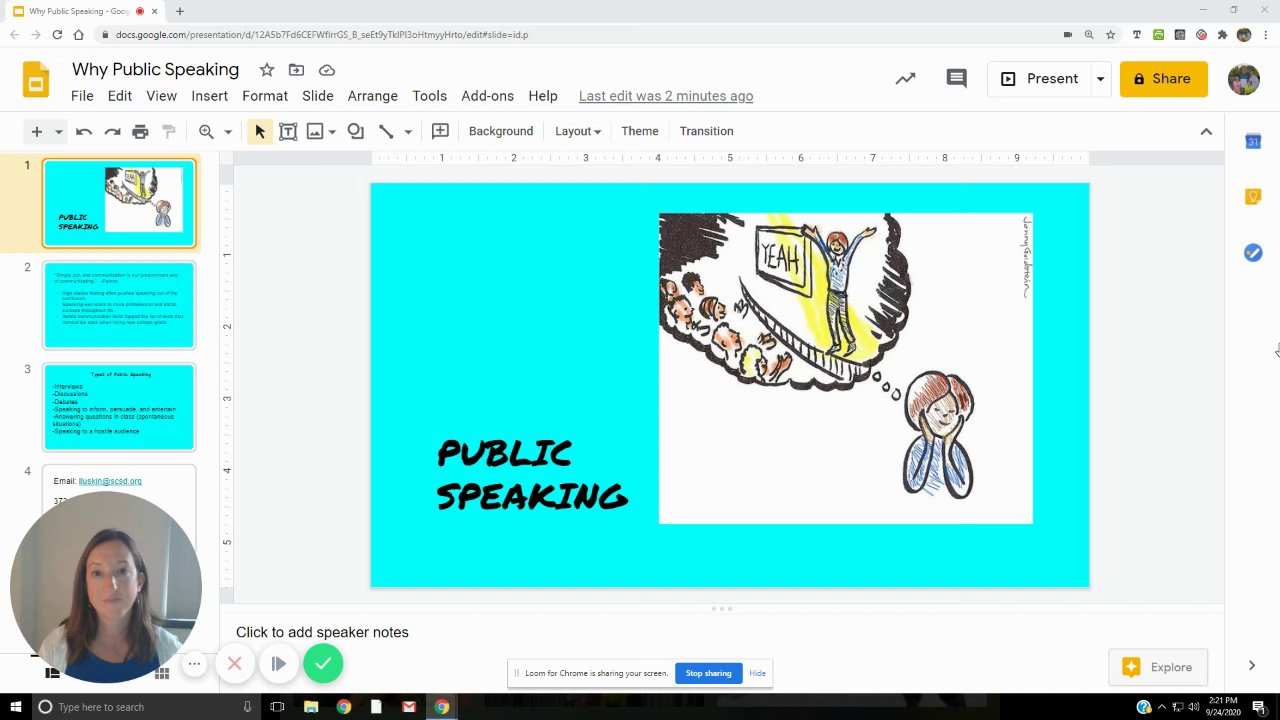Start the slideshow with Present button
The image size is (1280, 720).
(1040, 79)
